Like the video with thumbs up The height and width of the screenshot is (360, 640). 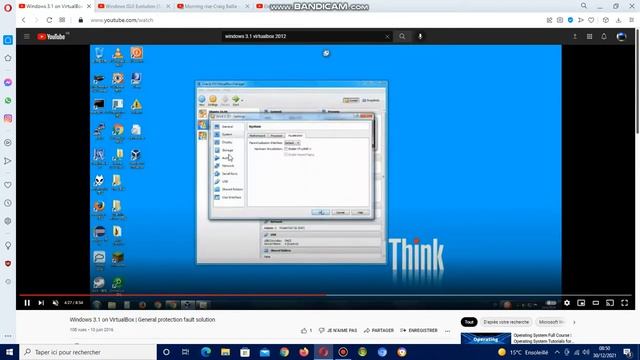tap(306, 330)
